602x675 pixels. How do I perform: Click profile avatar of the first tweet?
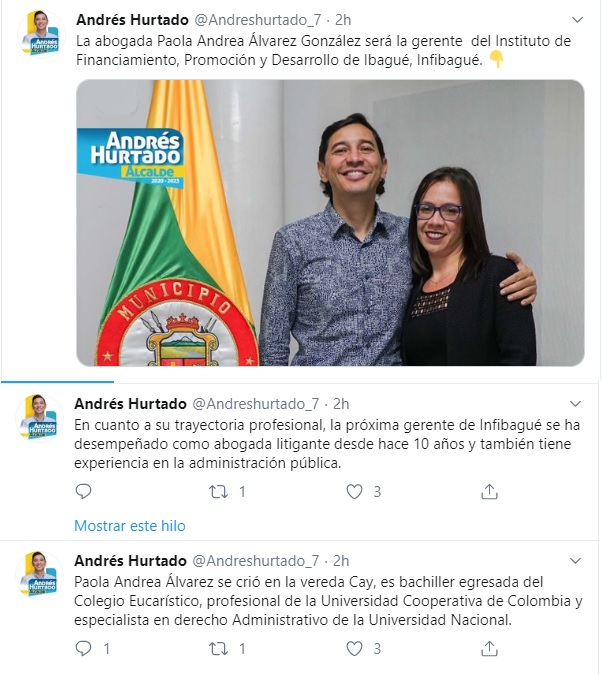pos(41,33)
